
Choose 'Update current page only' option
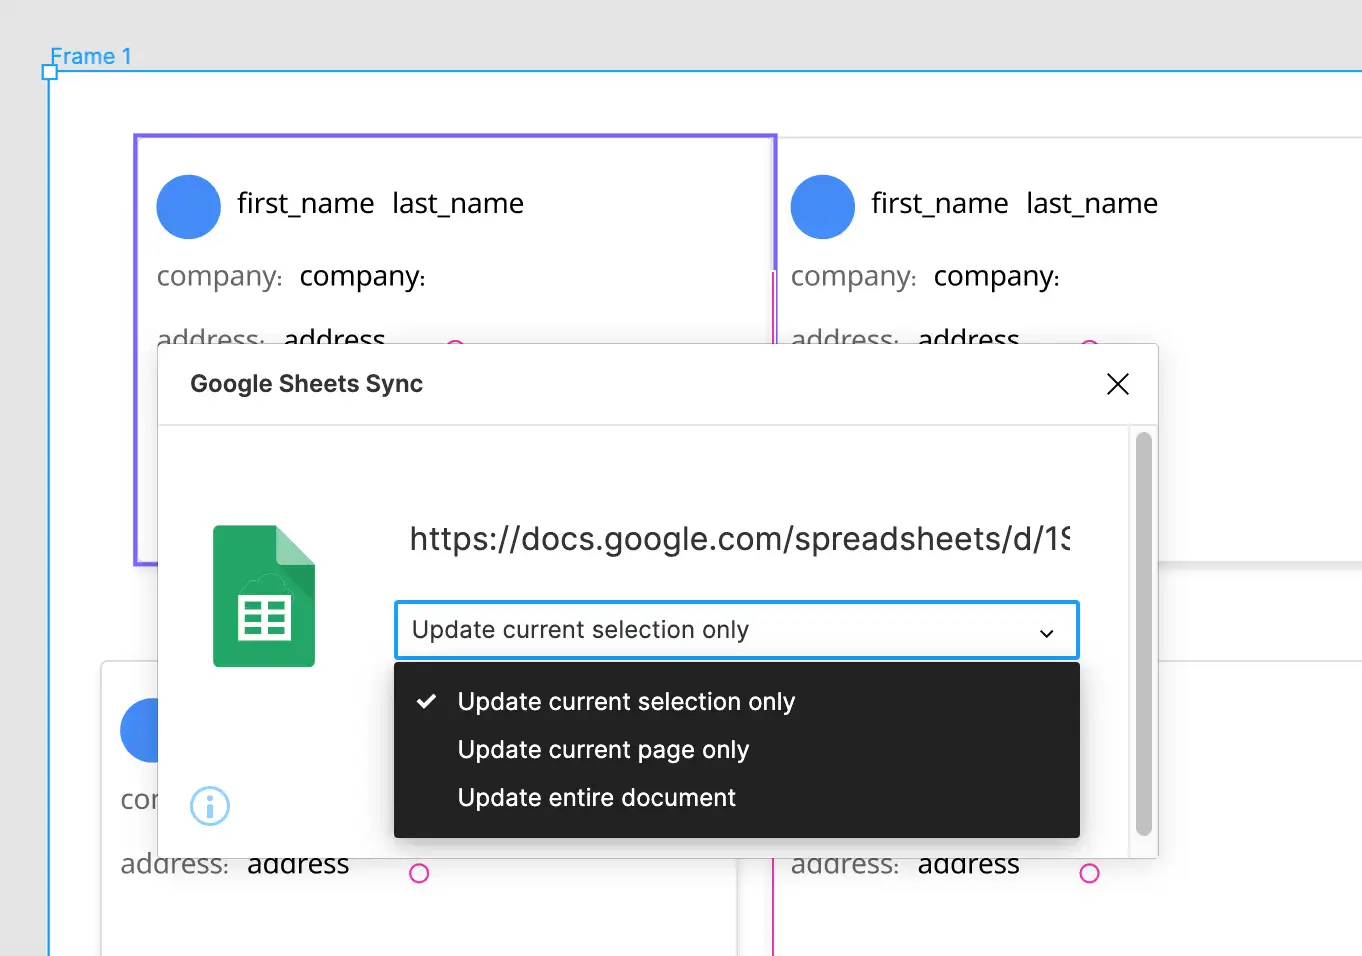point(603,749)
